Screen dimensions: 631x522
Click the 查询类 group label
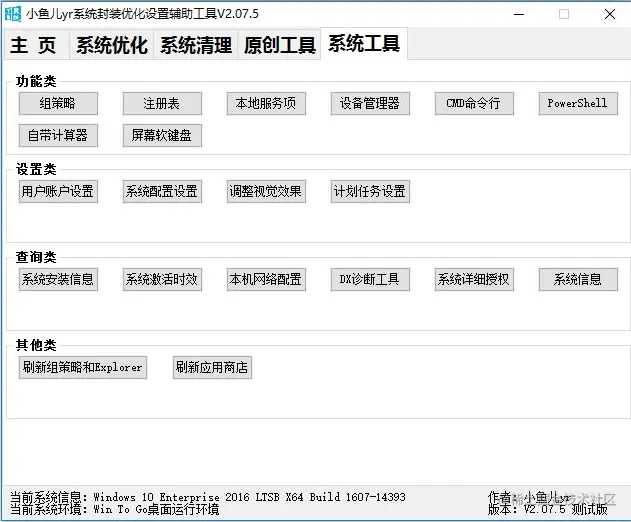(x=36, y=257)
